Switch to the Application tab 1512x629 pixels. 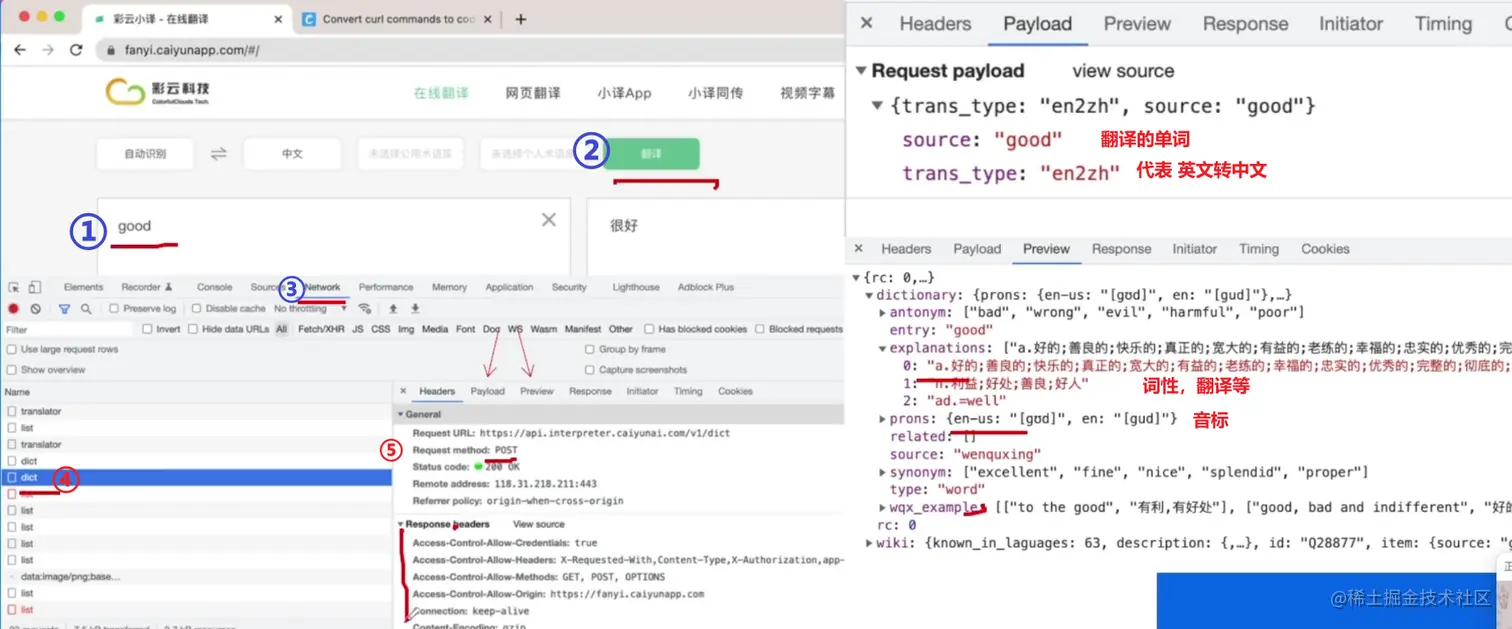[509, 287]
